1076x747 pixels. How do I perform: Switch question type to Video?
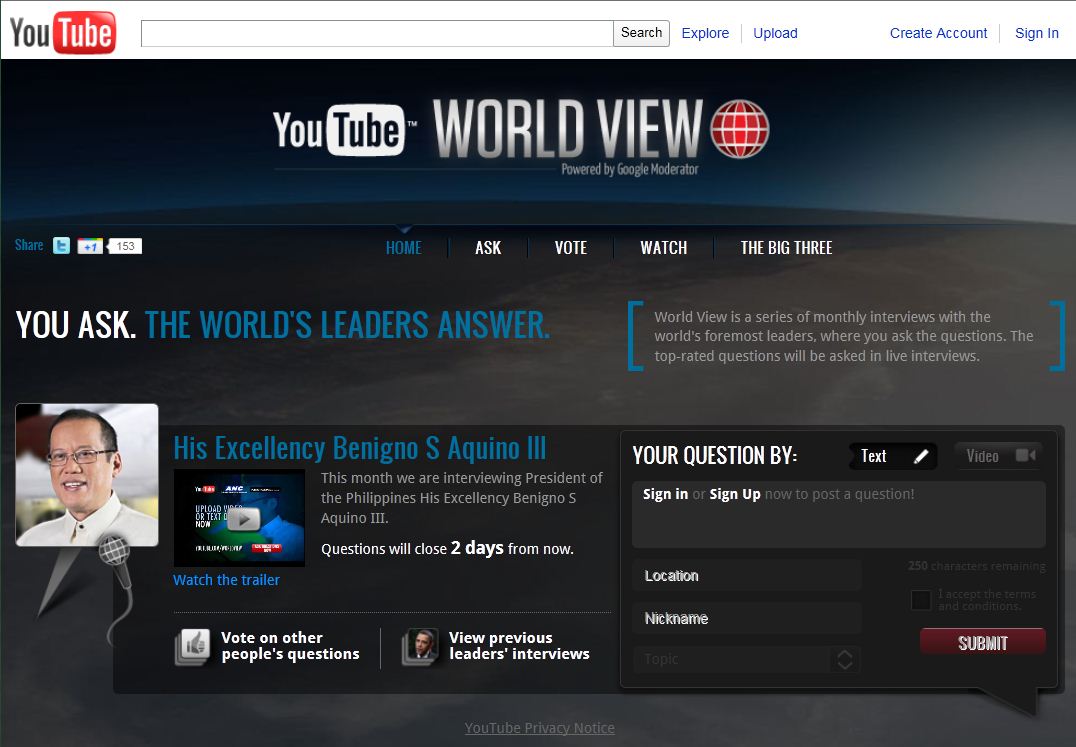[998, 456]
